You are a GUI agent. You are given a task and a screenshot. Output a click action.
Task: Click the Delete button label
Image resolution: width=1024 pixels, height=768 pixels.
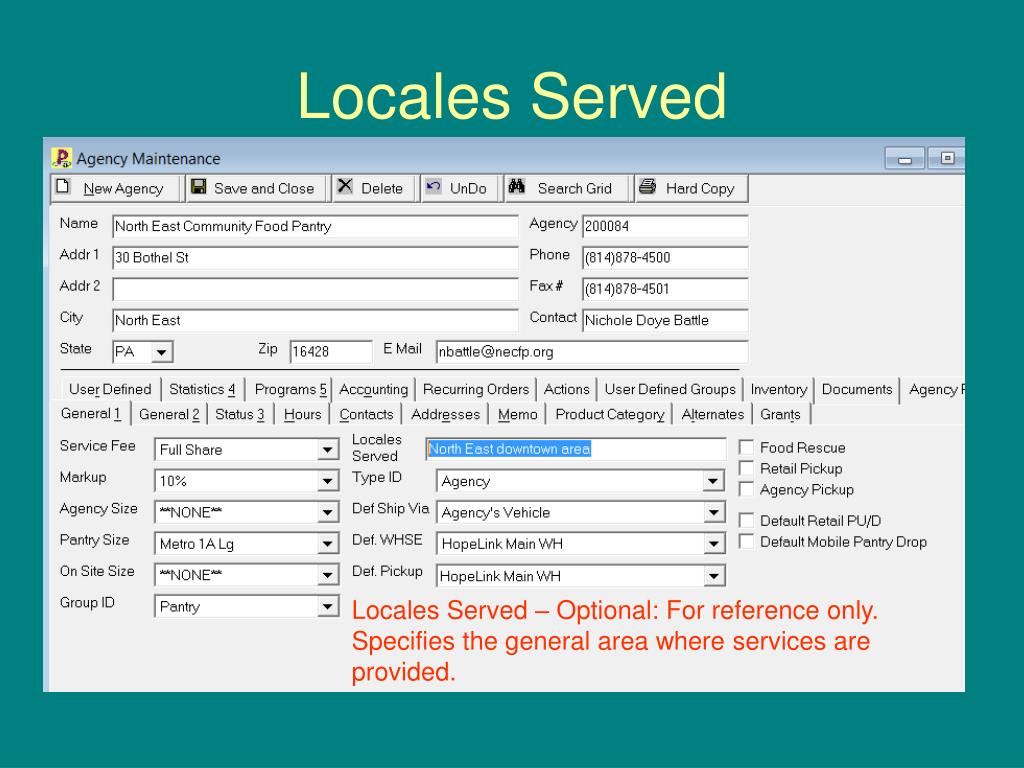pyautogui.click(x=381, y=189)
